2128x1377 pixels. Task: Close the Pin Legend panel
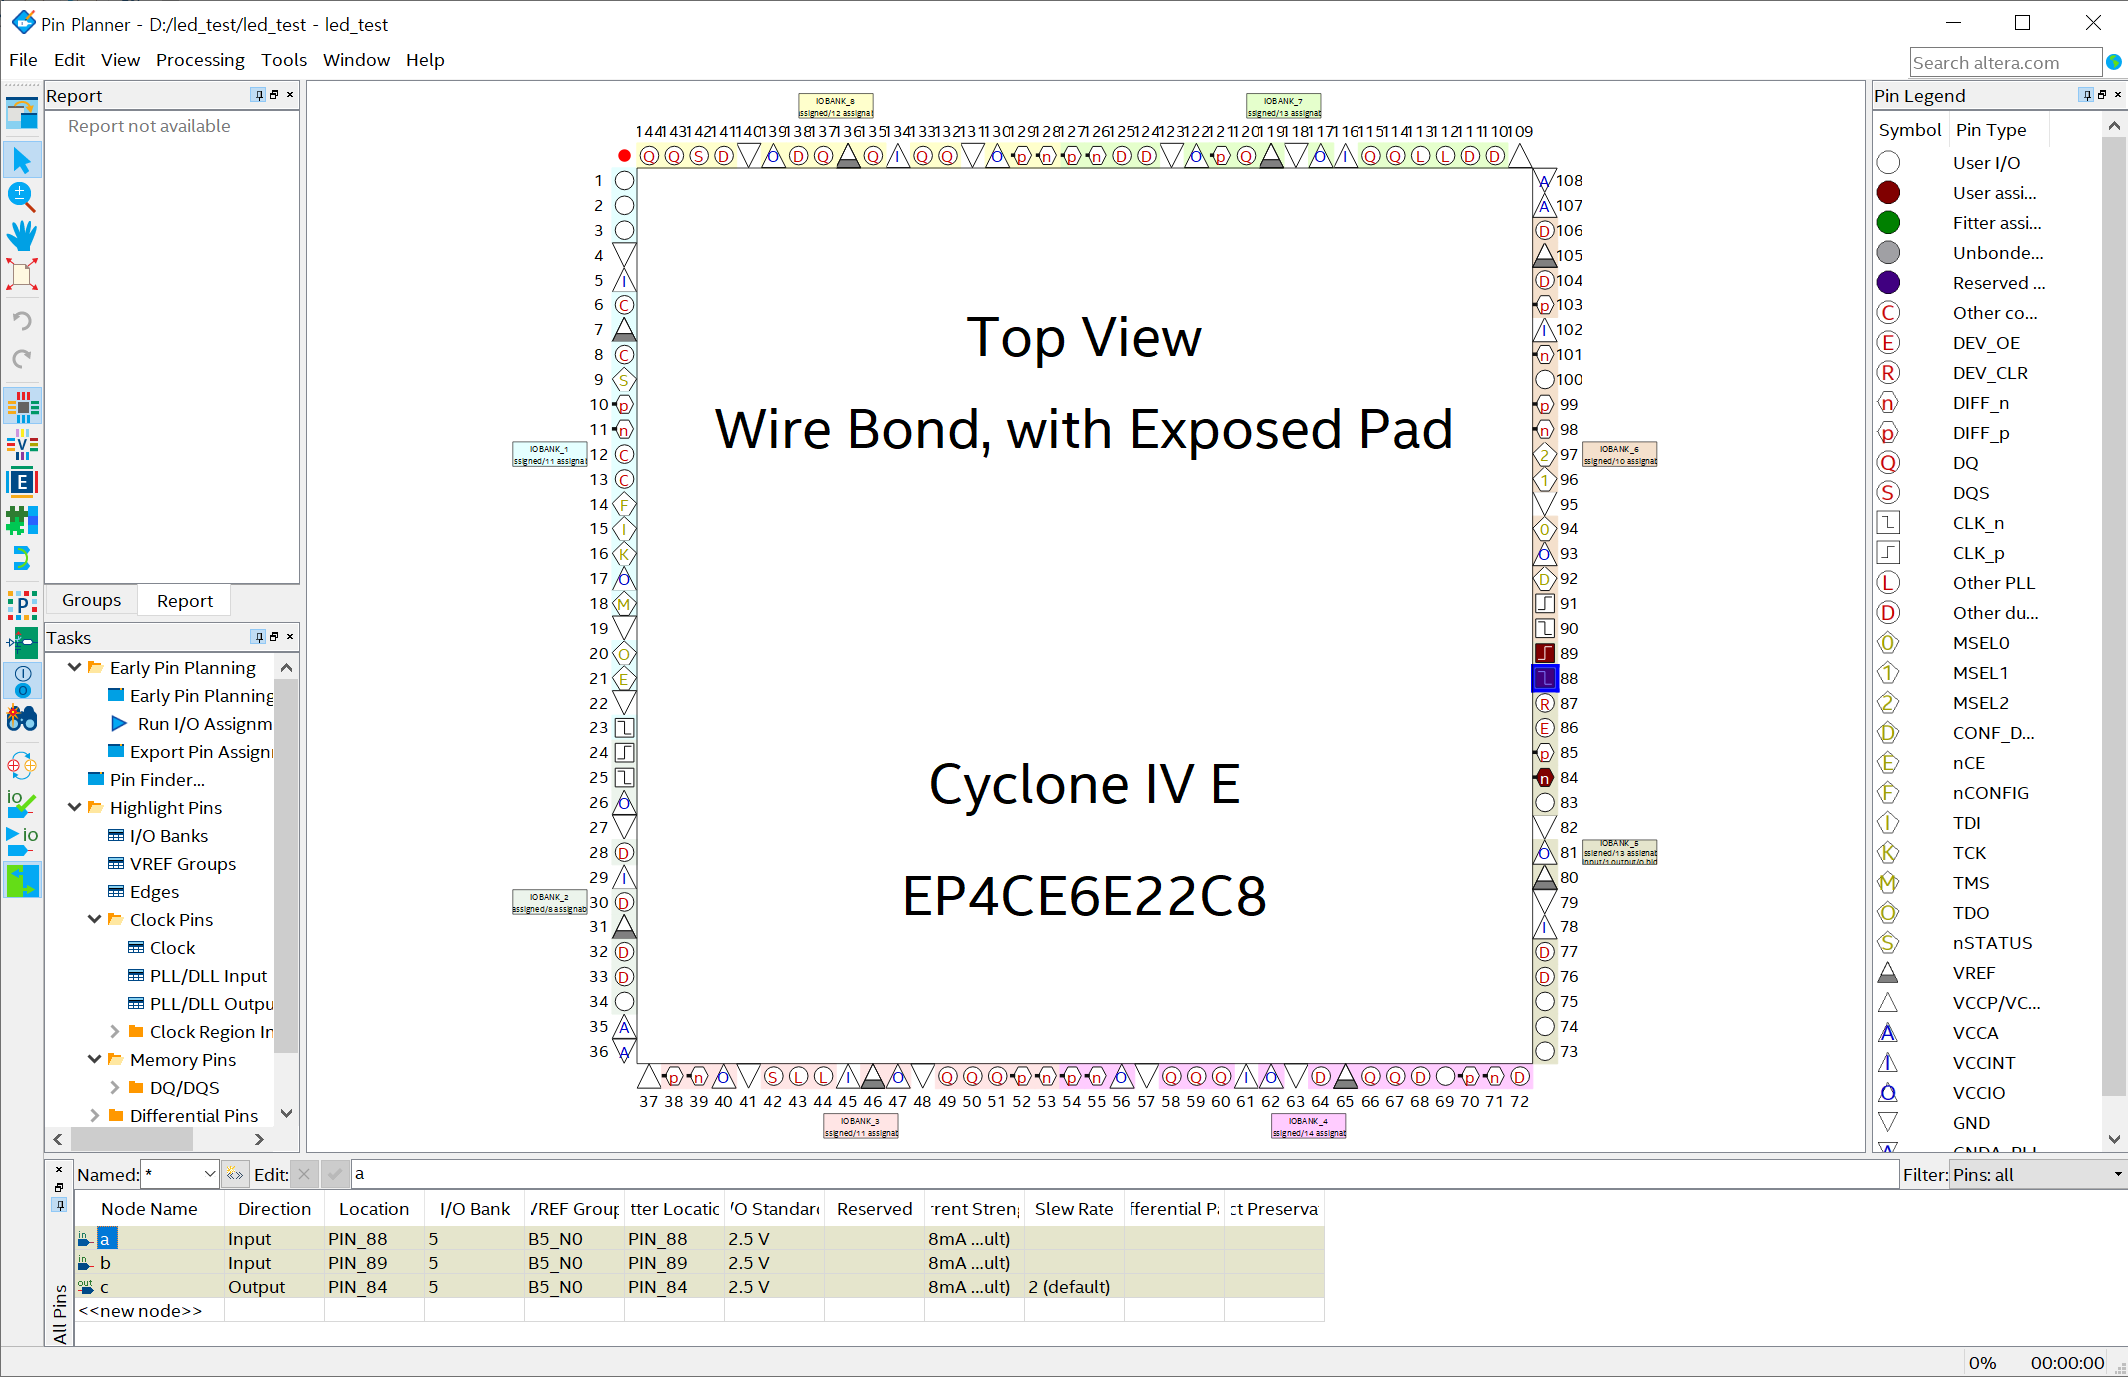[x=2118, y=95]
